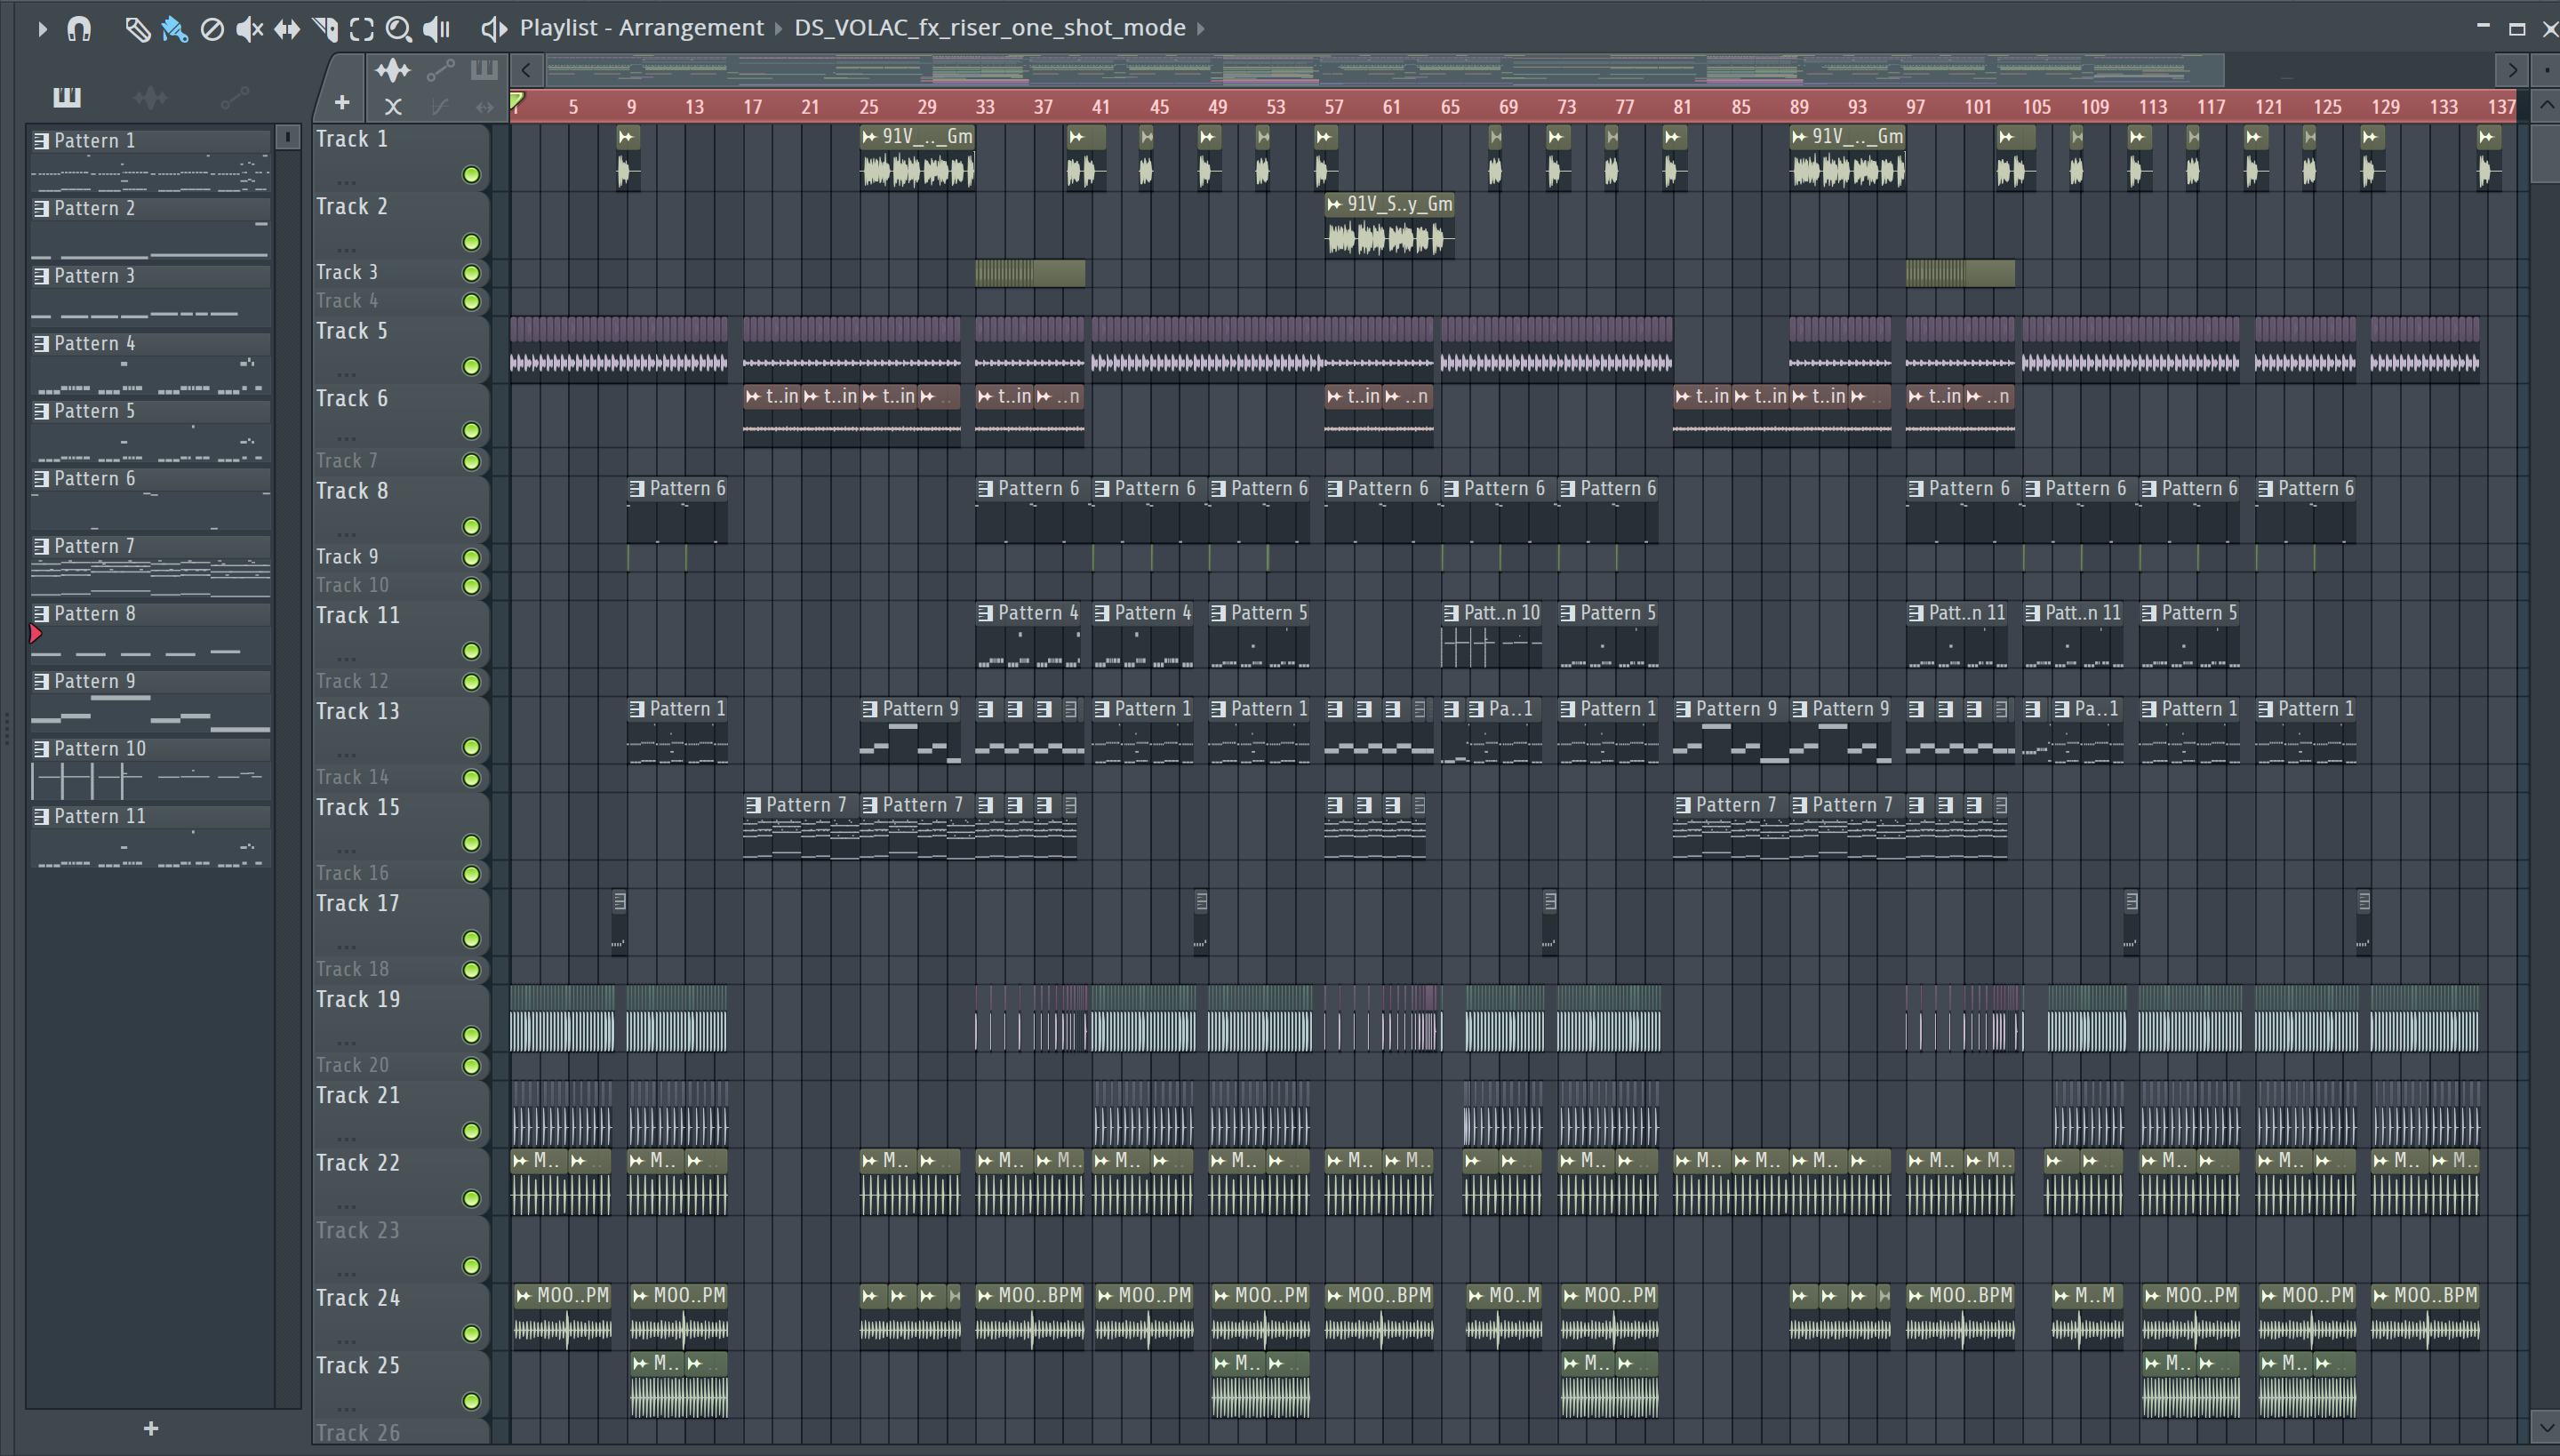The height and width of the screenshot is (1456, 2560).
Task: Click the first Pattern 6 clip on Track 8
Action: pyautogui.click(x=677, y=511)
